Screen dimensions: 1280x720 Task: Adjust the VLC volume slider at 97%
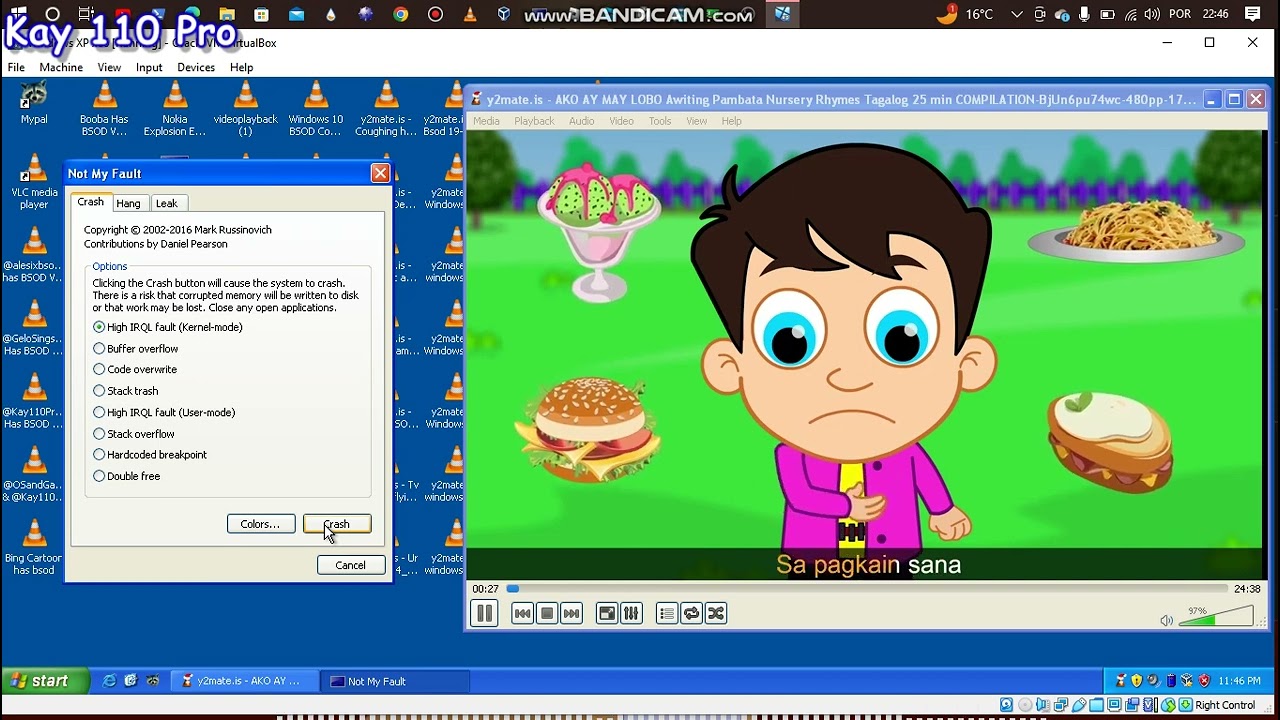click(1216, 617)
